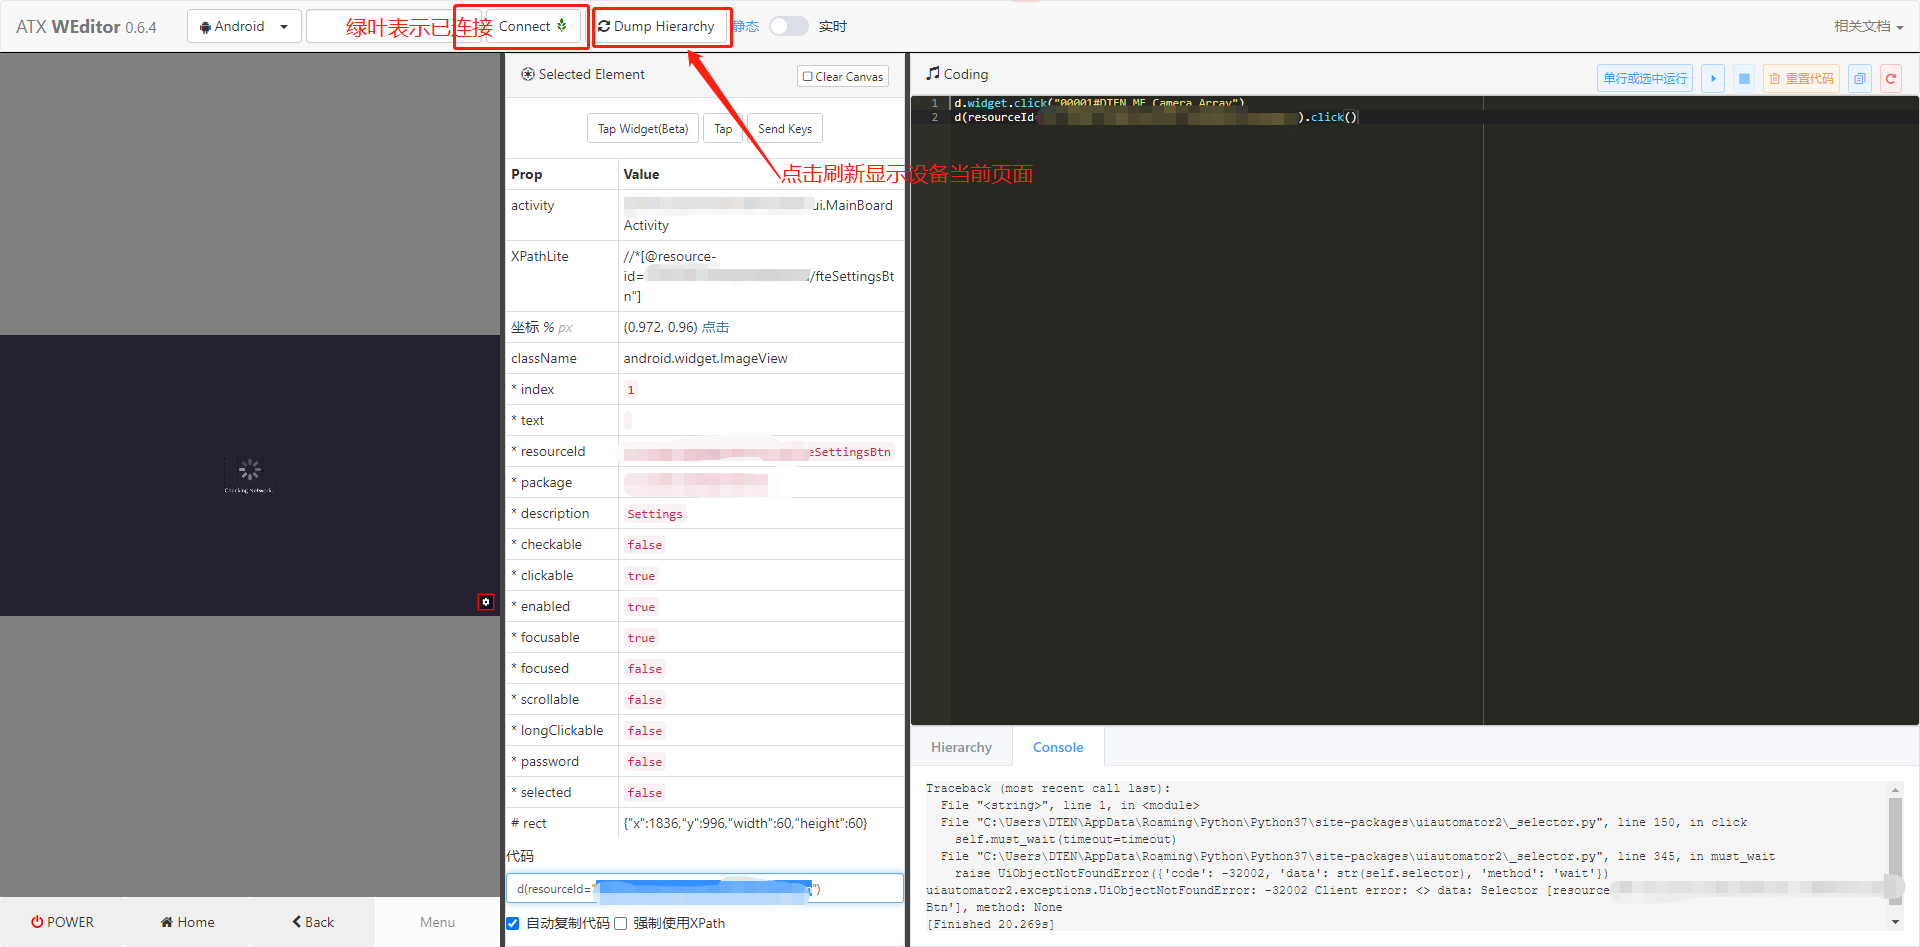Switch to the Hierarchy tab
Image resolution: width=1920 pixels, height=947 pixels.
[961, 746]
